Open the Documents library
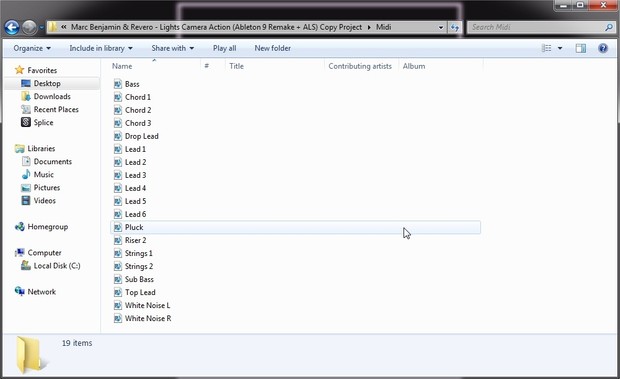The image size is (620, 379). [x=53, y=162]
